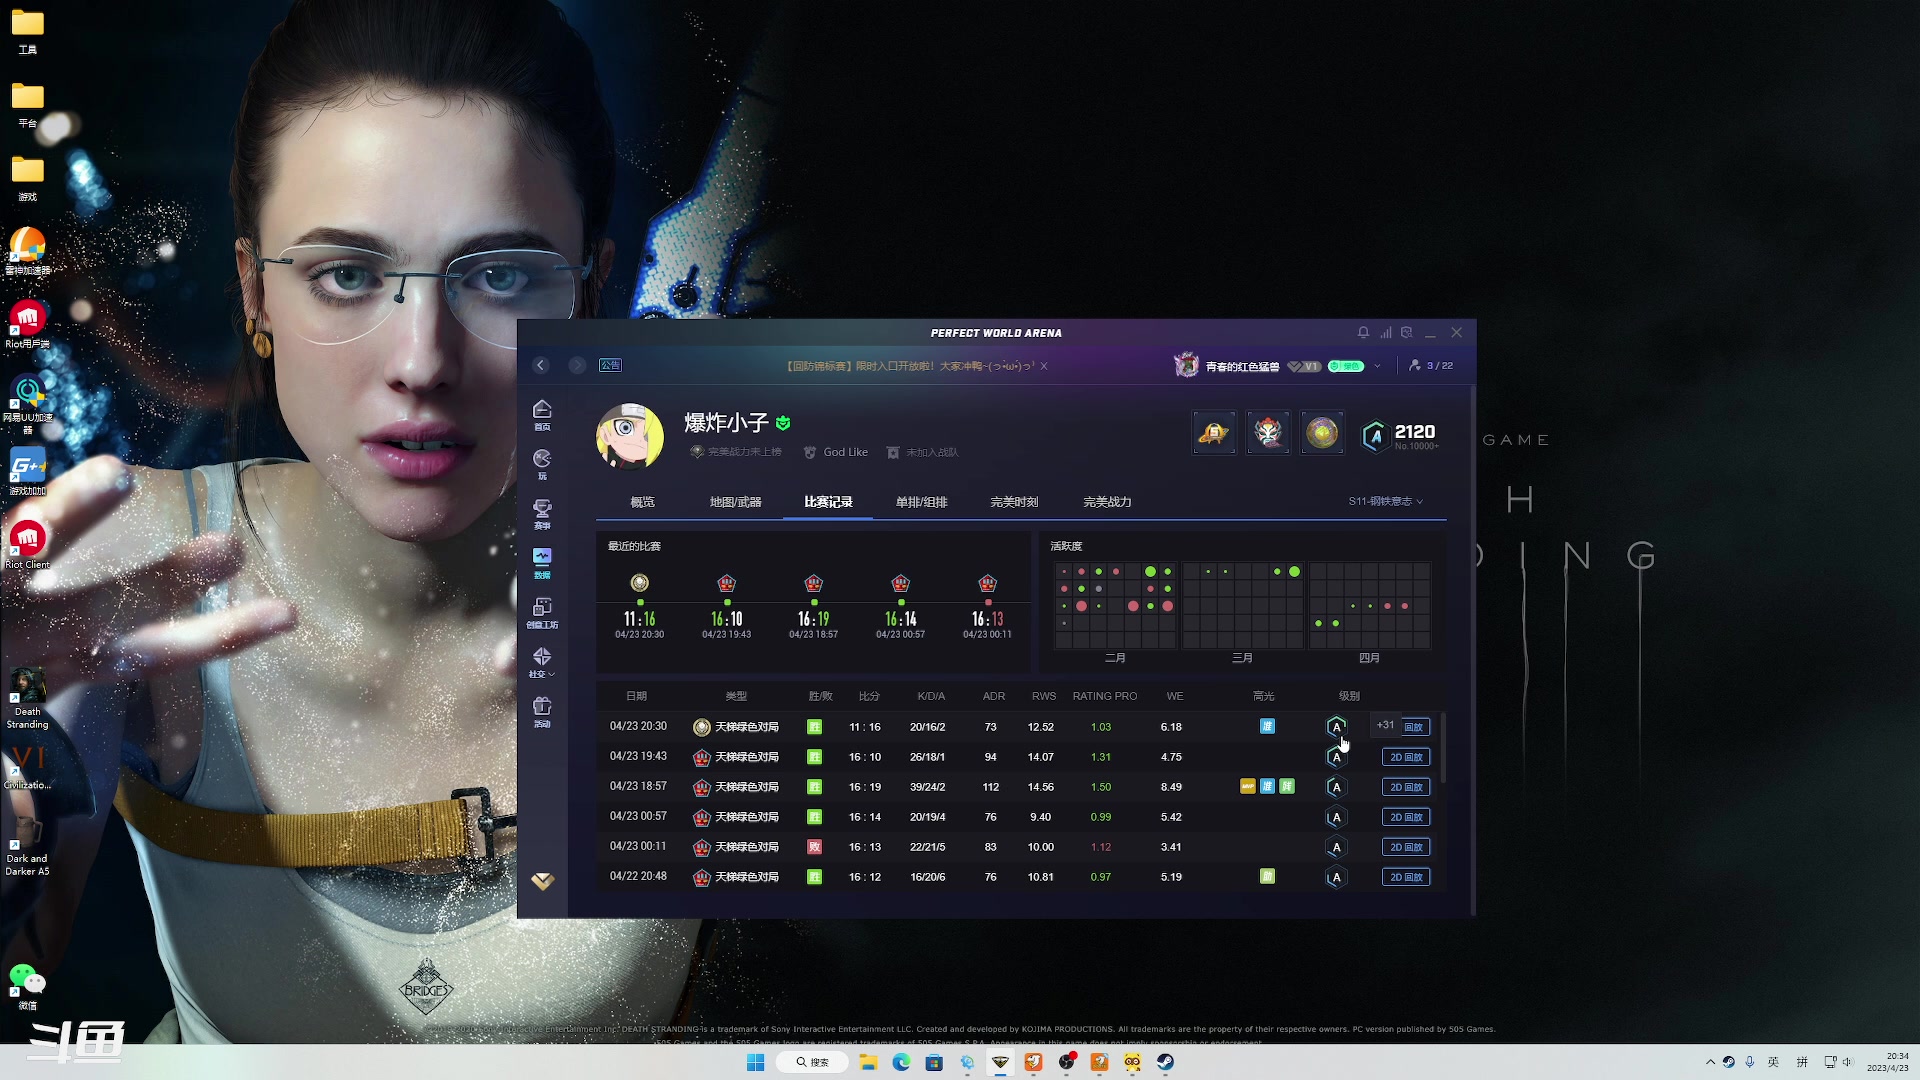Expand dropdown arrow next to account name
The height and width of the screenshot is (1080, 1920).
(x=1377, y=366)
